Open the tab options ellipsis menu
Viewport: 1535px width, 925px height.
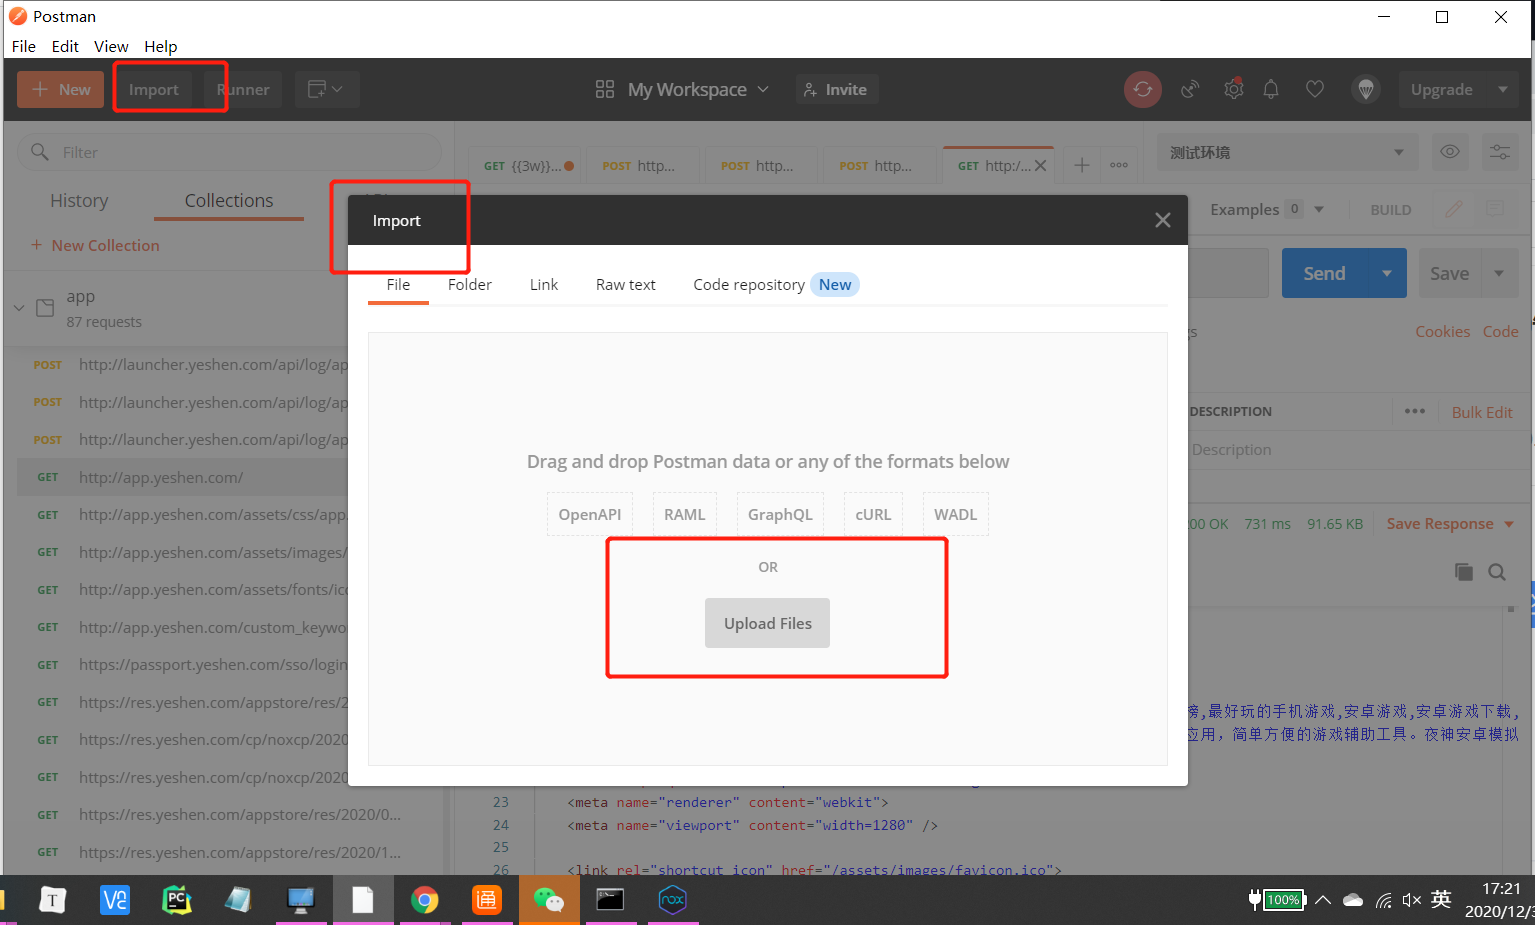click(x=1119, y=165)
